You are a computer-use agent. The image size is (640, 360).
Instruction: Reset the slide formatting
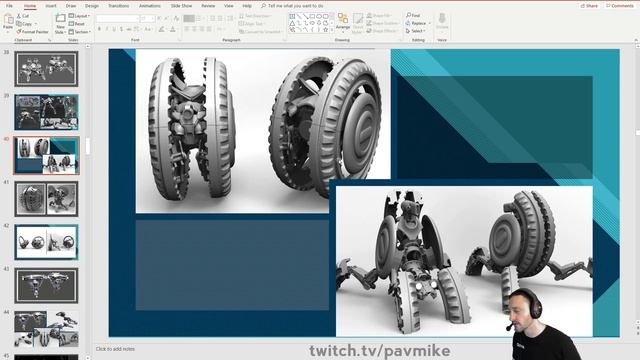coord(77,24)
